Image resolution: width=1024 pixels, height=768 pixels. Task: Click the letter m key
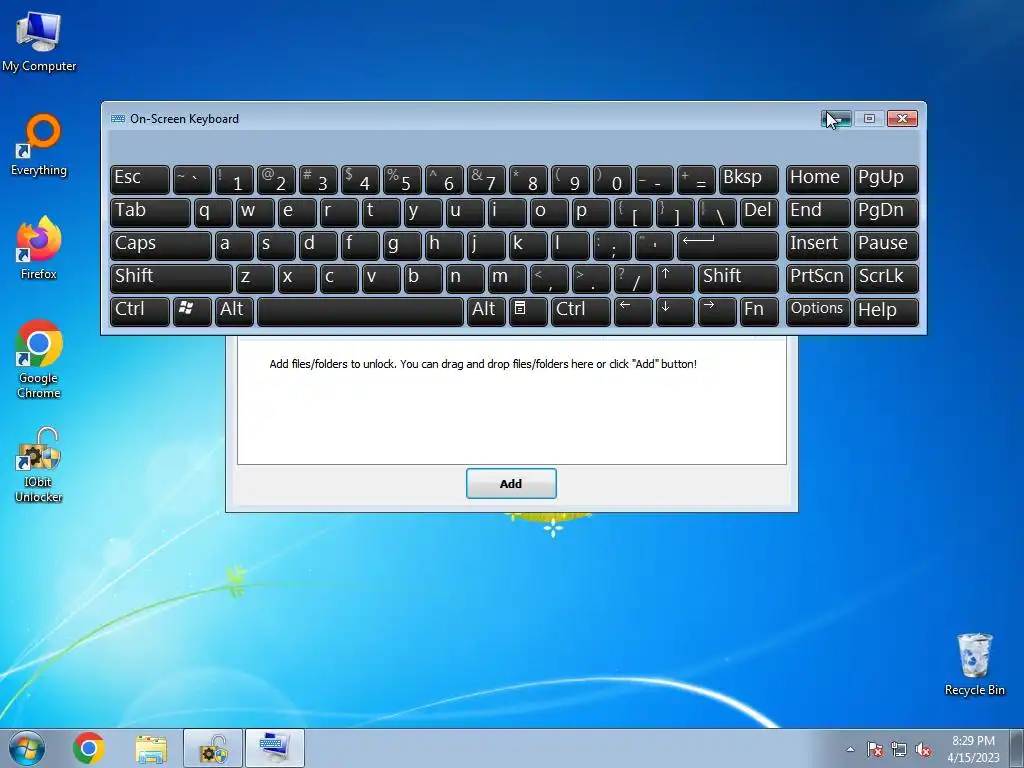pyautogui.click(x=507, y=278)
